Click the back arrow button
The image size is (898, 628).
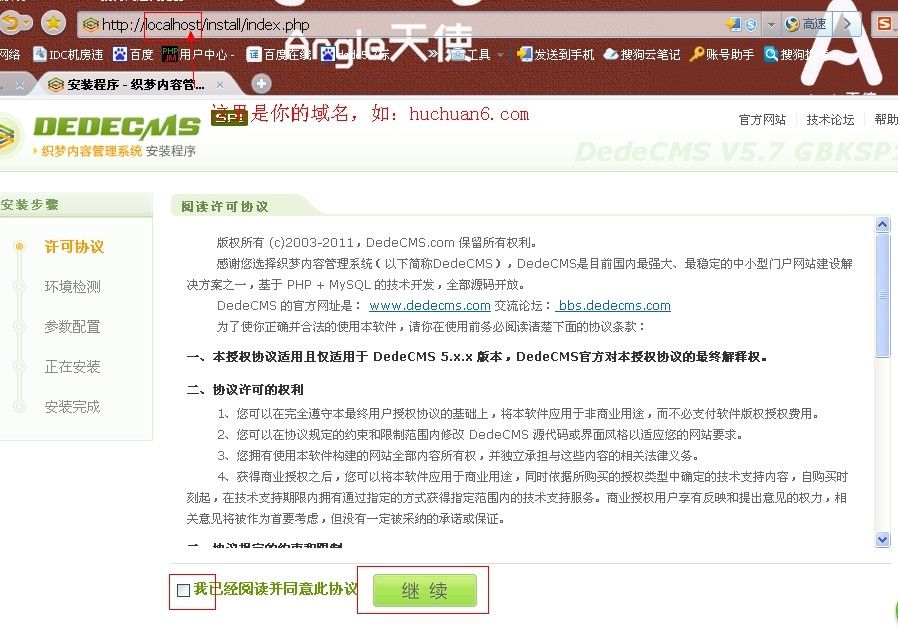(13, 23)
